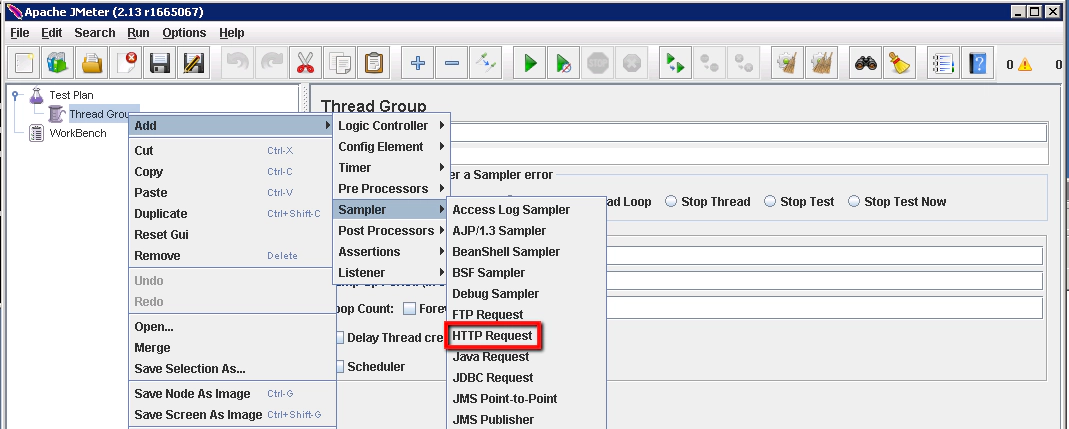Image resolution: width=1069 pixels, height=429 pixels.
Task: Open the Timer submenu
Action: coord(392,168)
